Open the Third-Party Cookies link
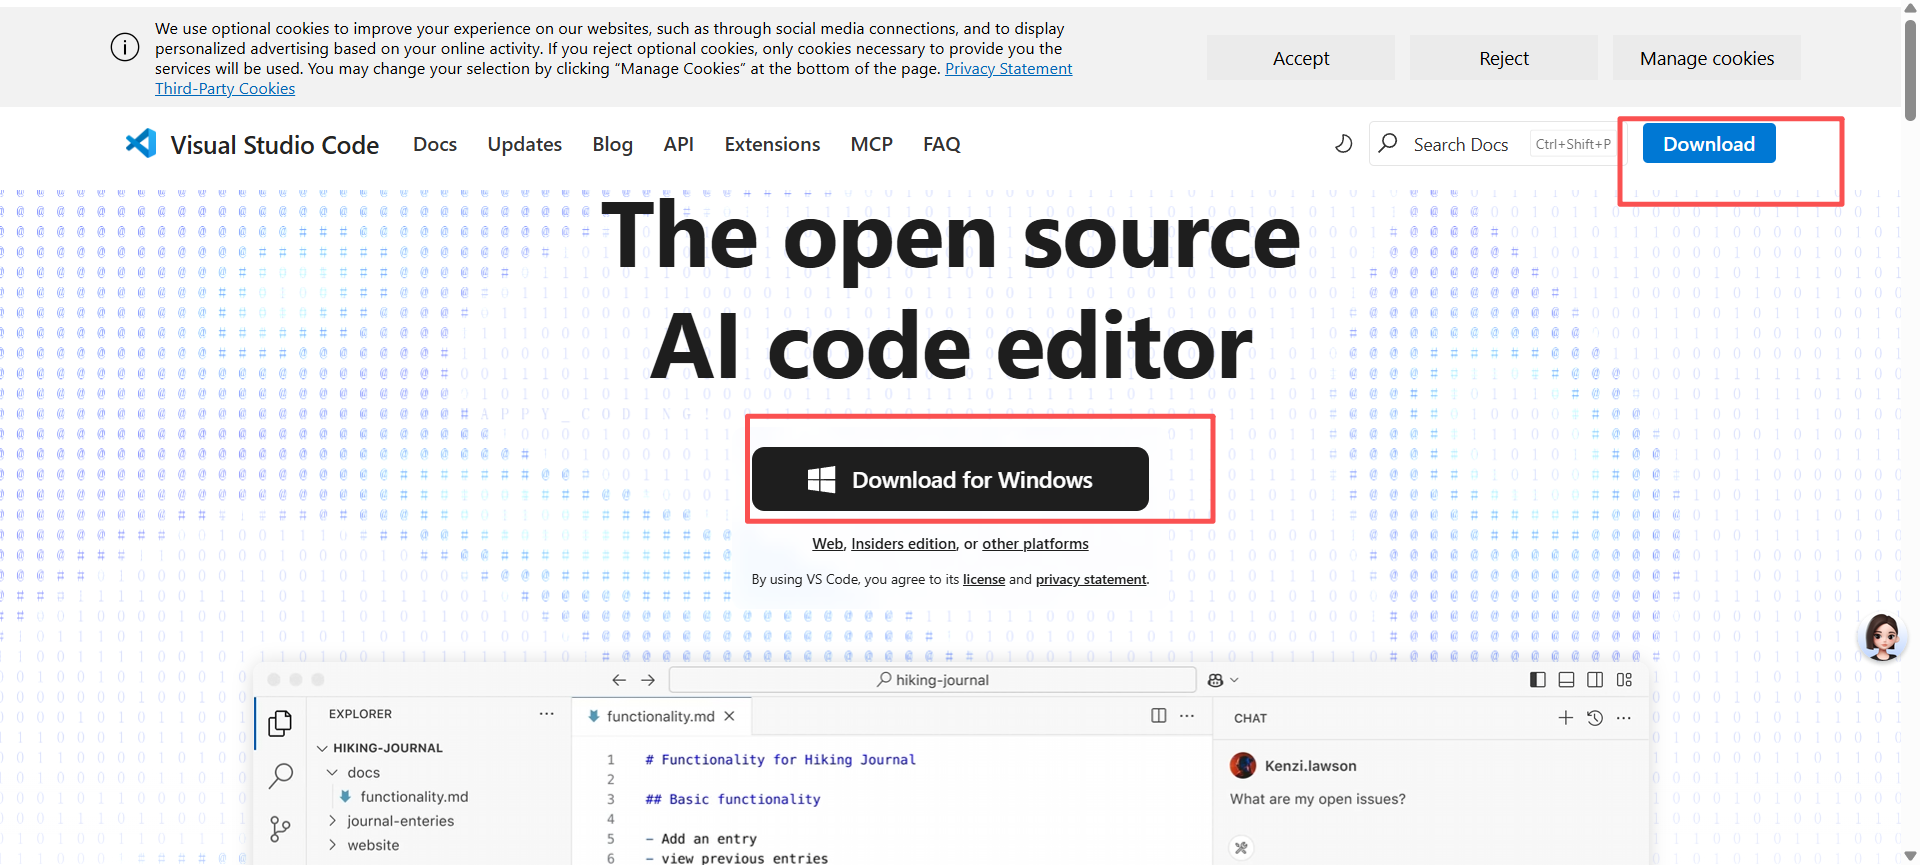The width and height of the screenshot is (1920, 865). pos(225,88)
